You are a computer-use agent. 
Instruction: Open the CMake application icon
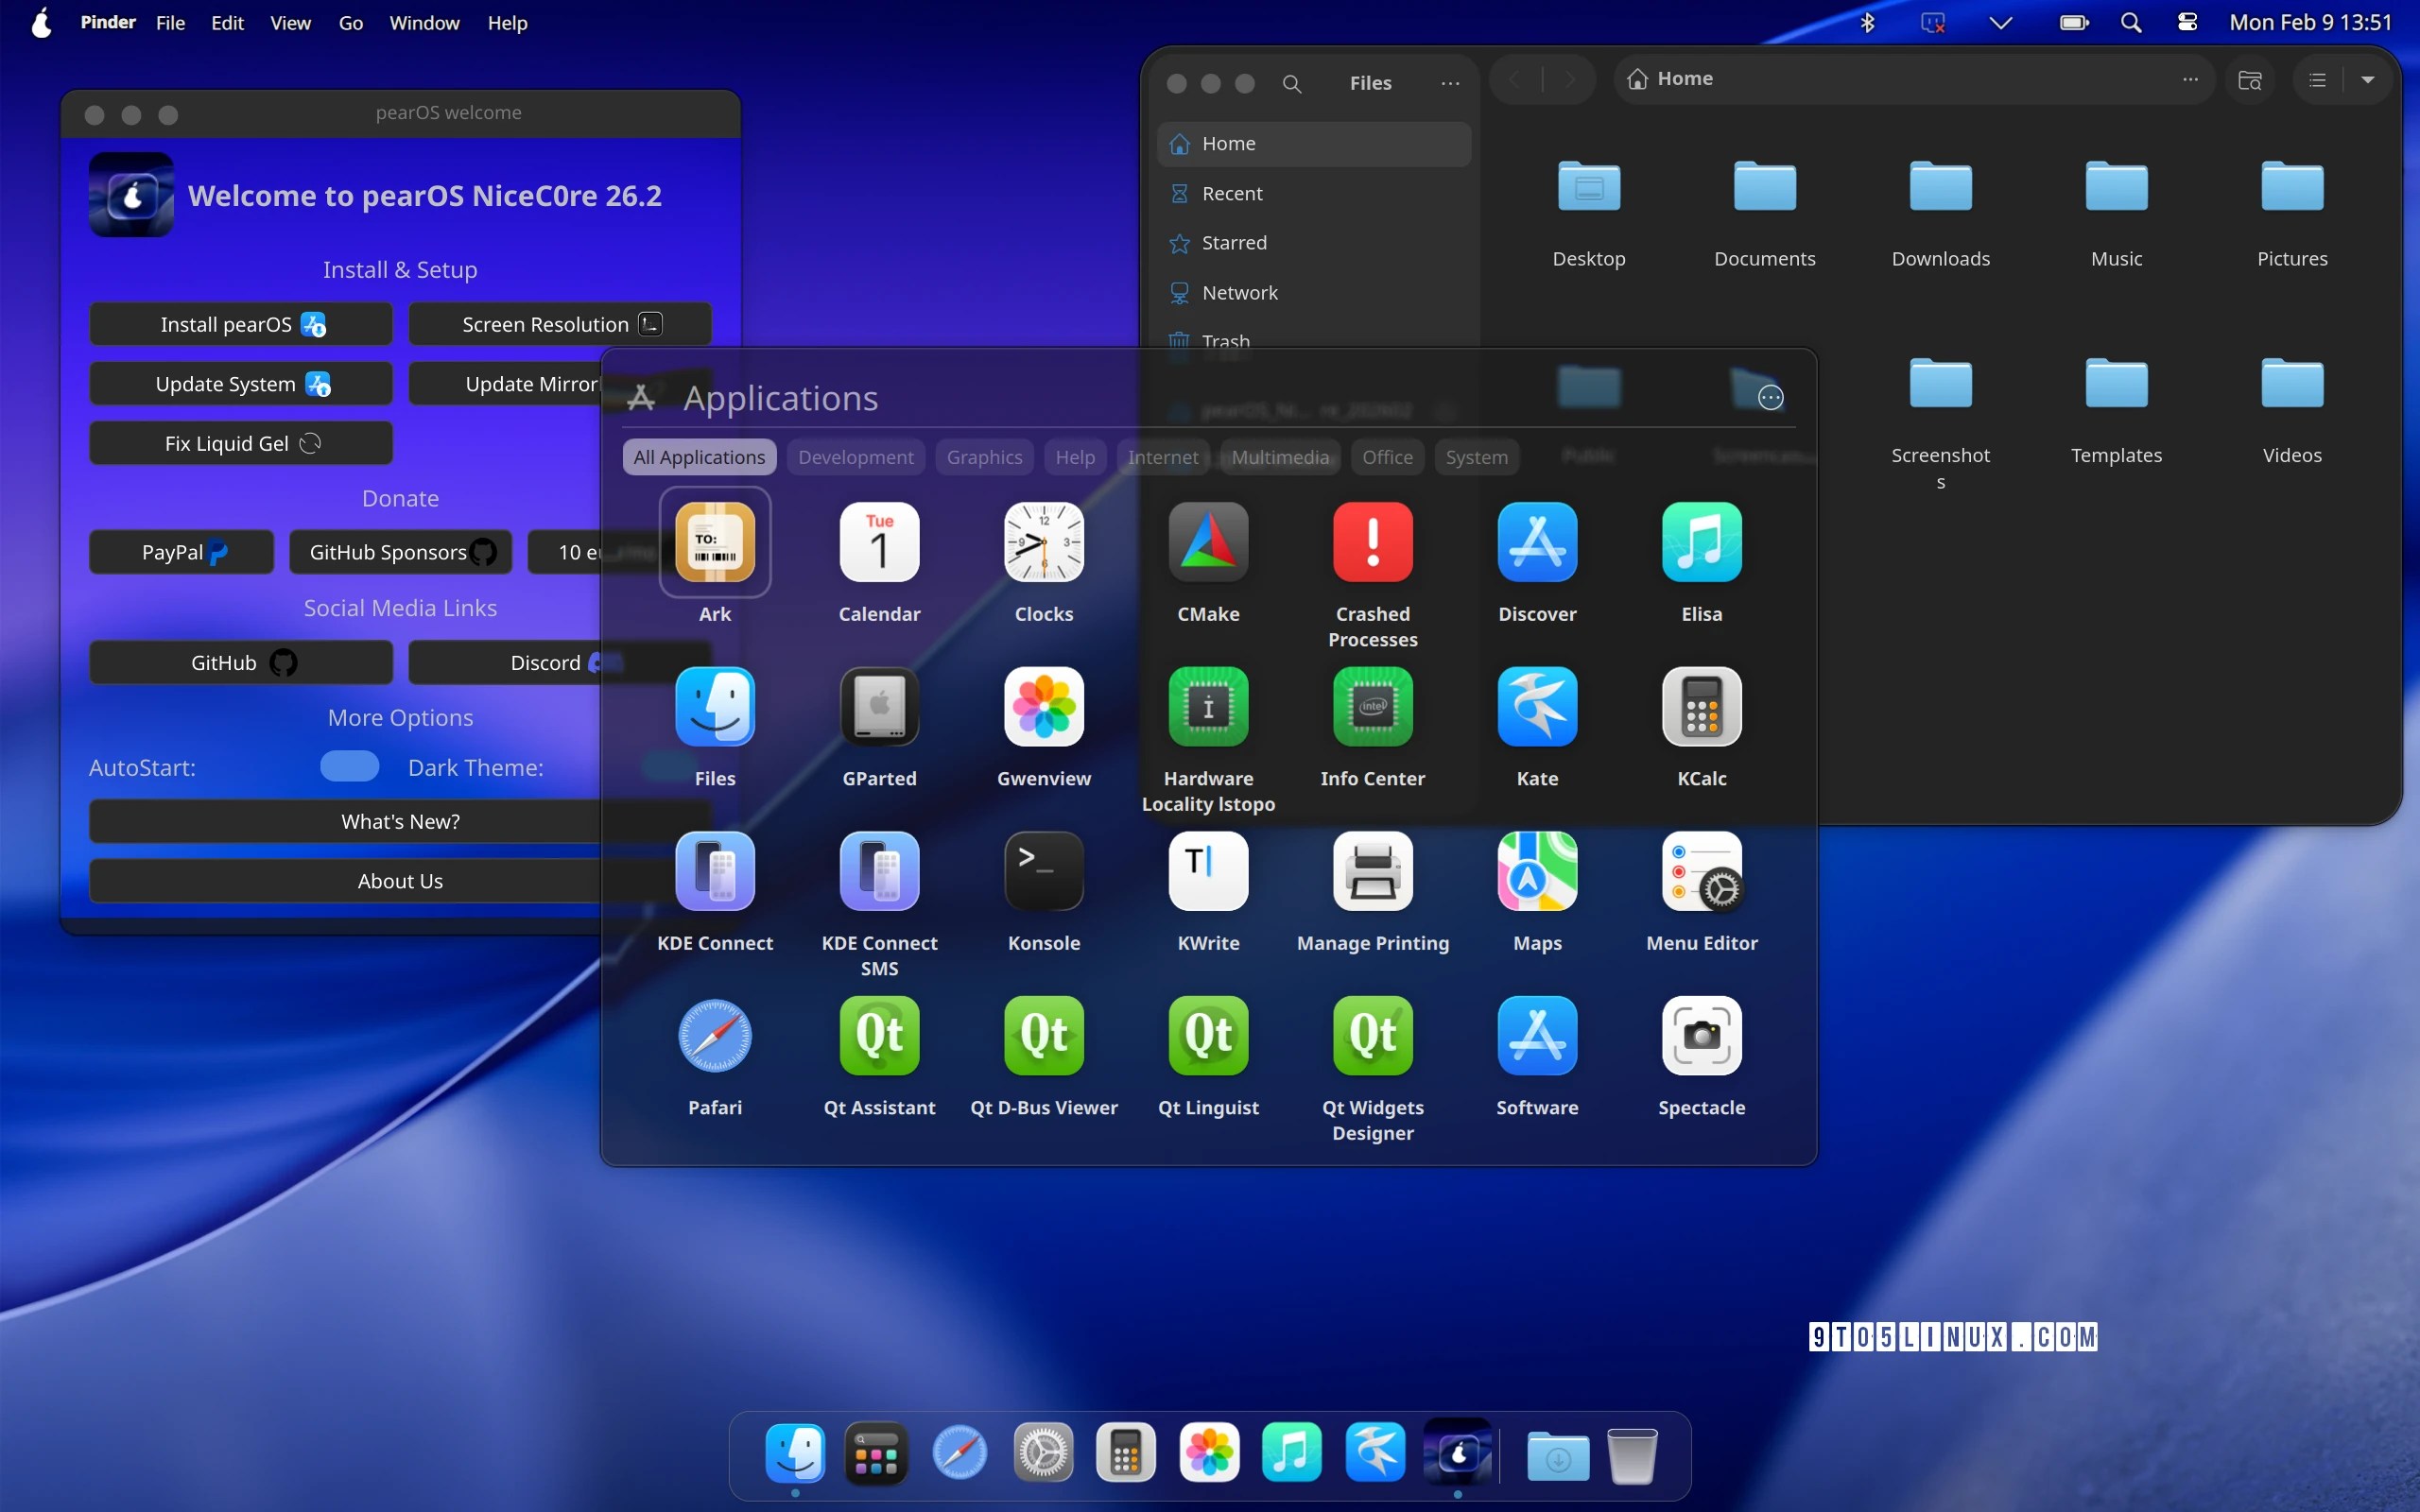tap(1208, 542)
